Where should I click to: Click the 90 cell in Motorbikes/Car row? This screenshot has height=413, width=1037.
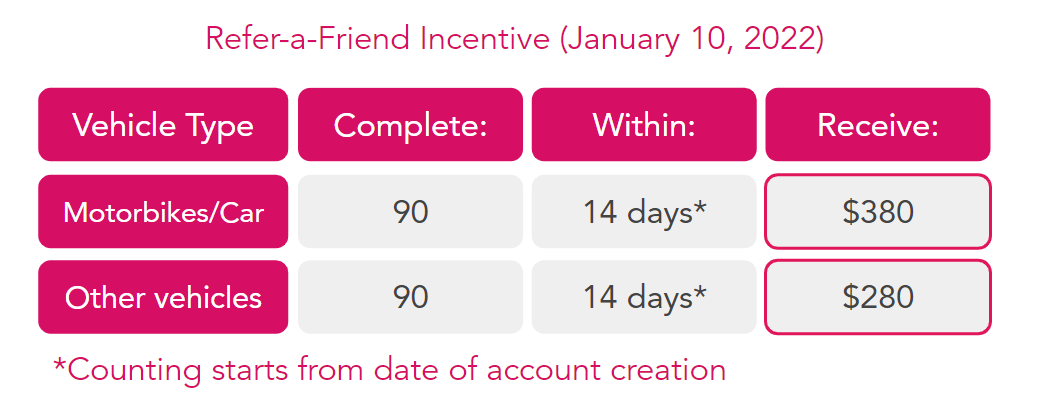(410, 212)
